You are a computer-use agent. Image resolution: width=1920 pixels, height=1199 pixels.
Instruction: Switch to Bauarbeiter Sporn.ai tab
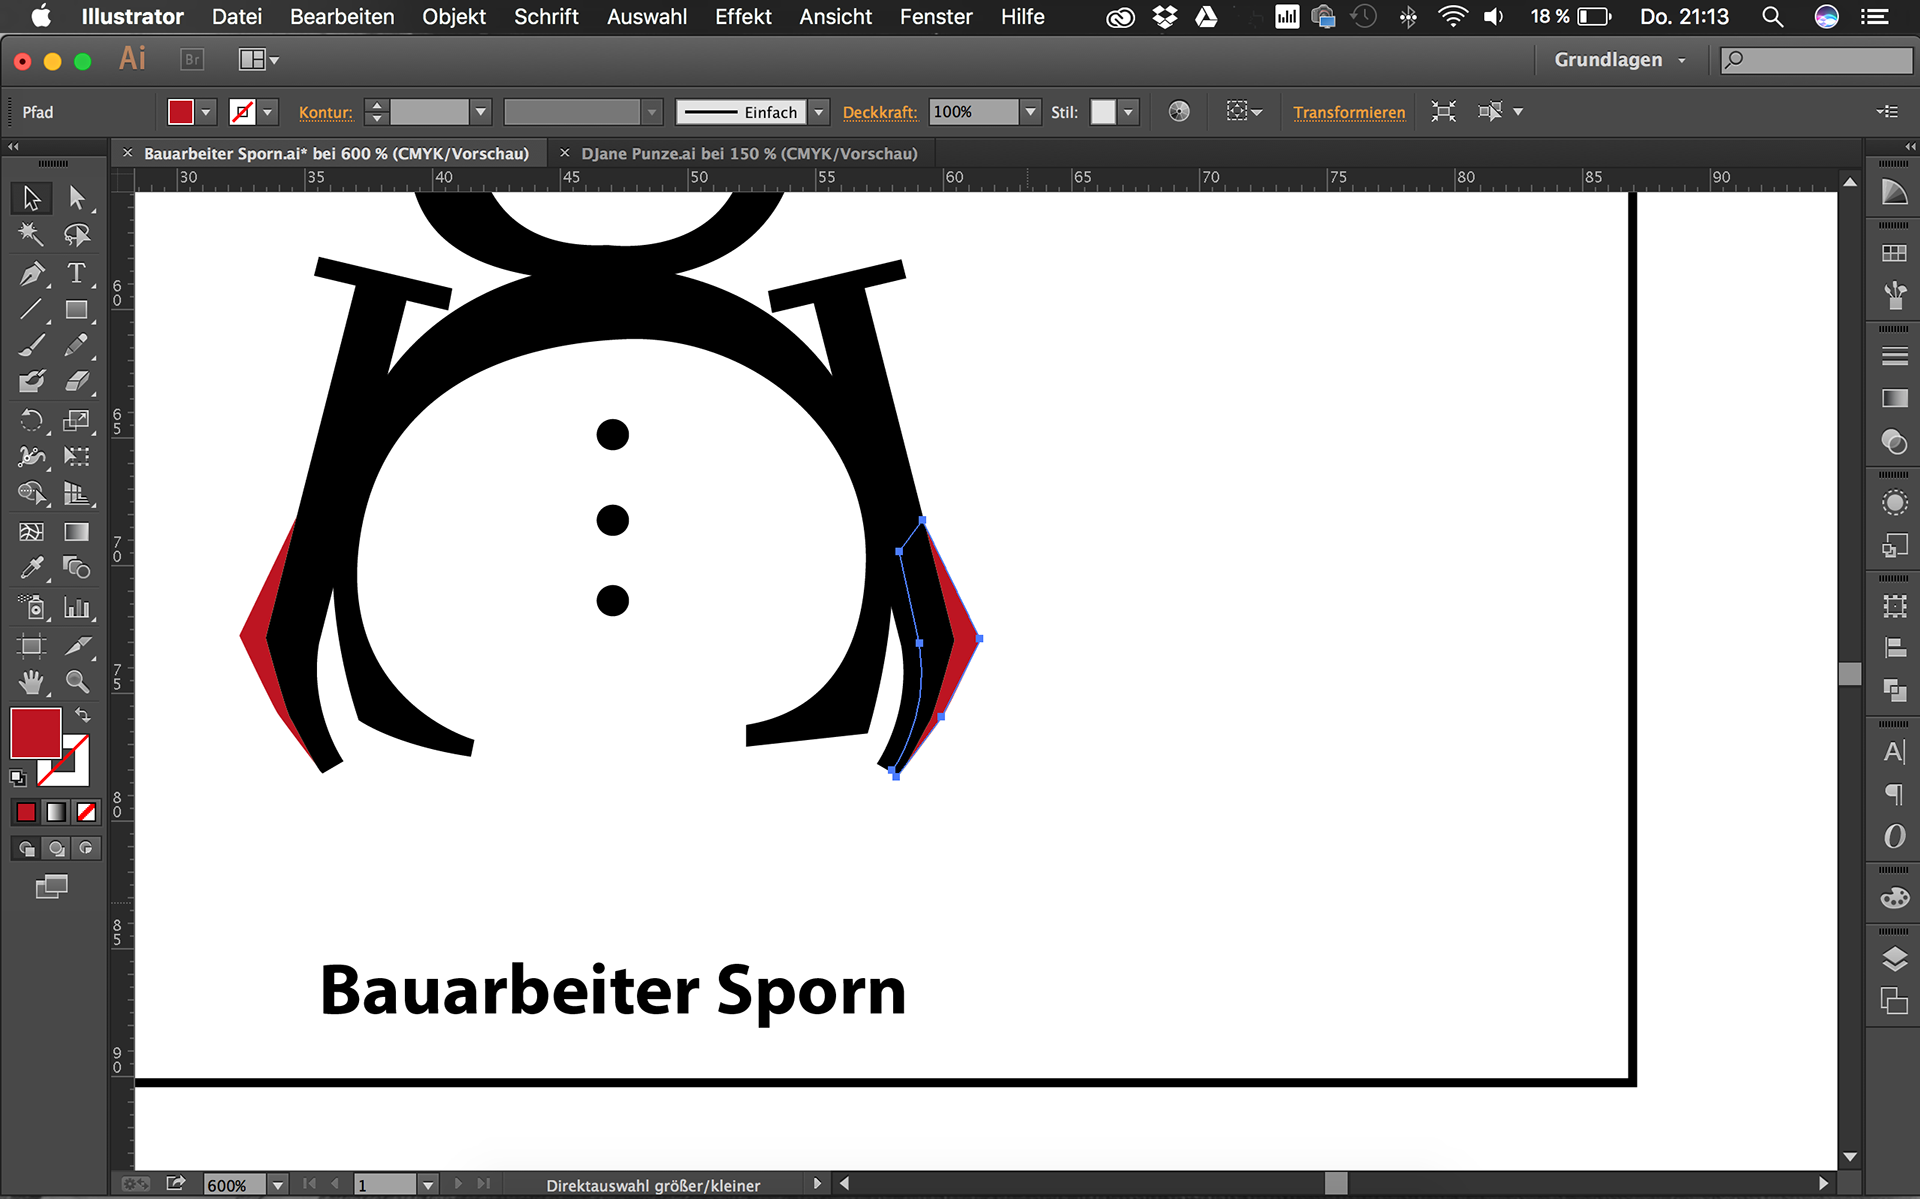pos(336,153)
